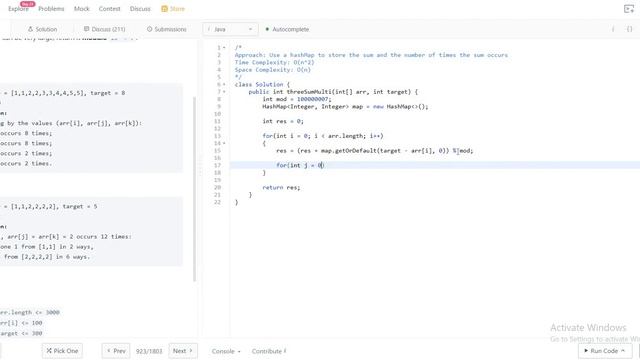The height and width of the screenshot is (360, 640).
Task: Go to the Next problem
Action: [x=182, y=351]
